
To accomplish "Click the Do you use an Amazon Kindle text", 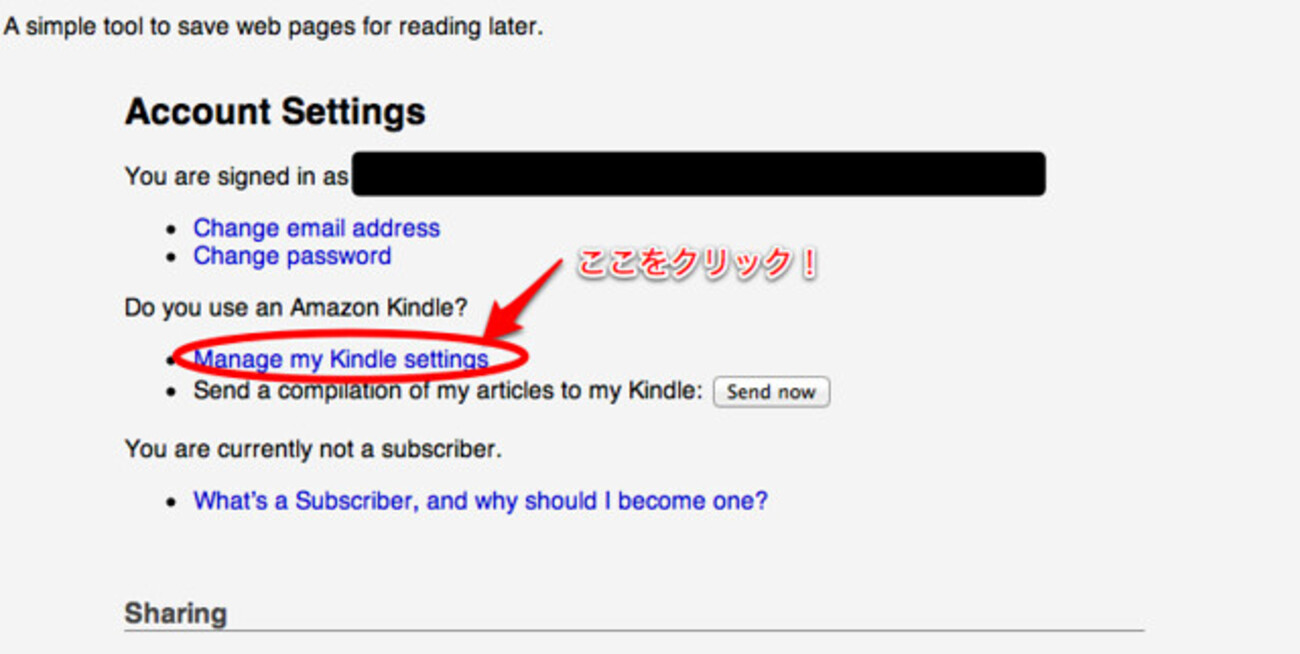I will [297, 307].
